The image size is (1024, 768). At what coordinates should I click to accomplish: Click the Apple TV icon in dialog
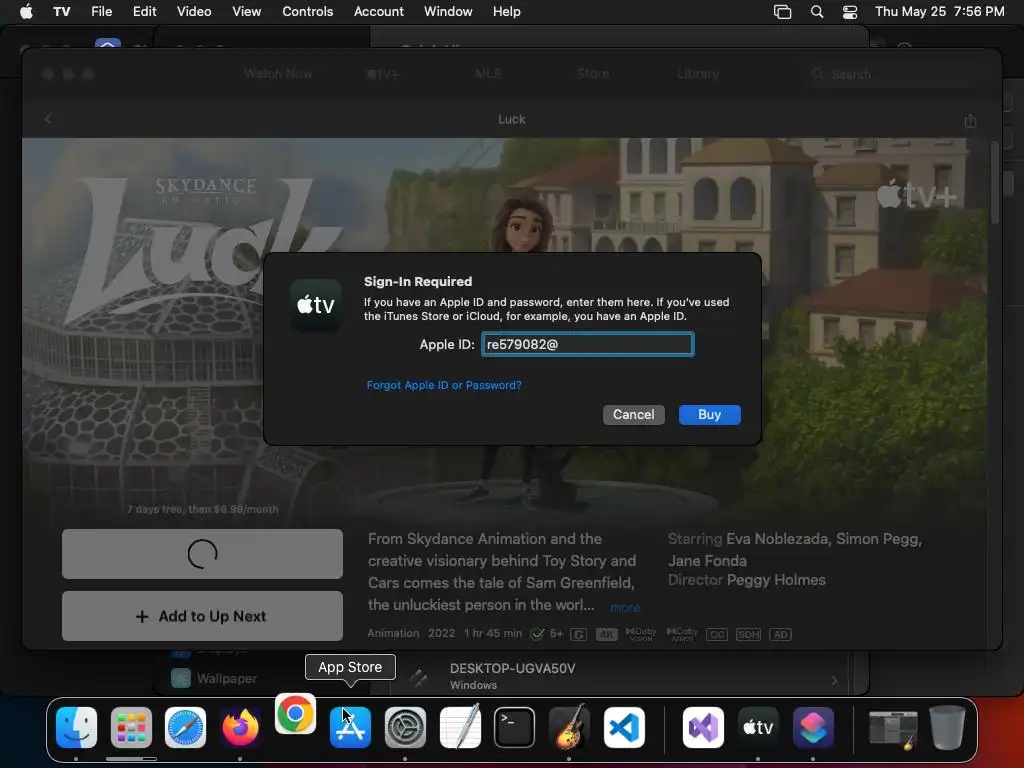[x=316, y=305]
